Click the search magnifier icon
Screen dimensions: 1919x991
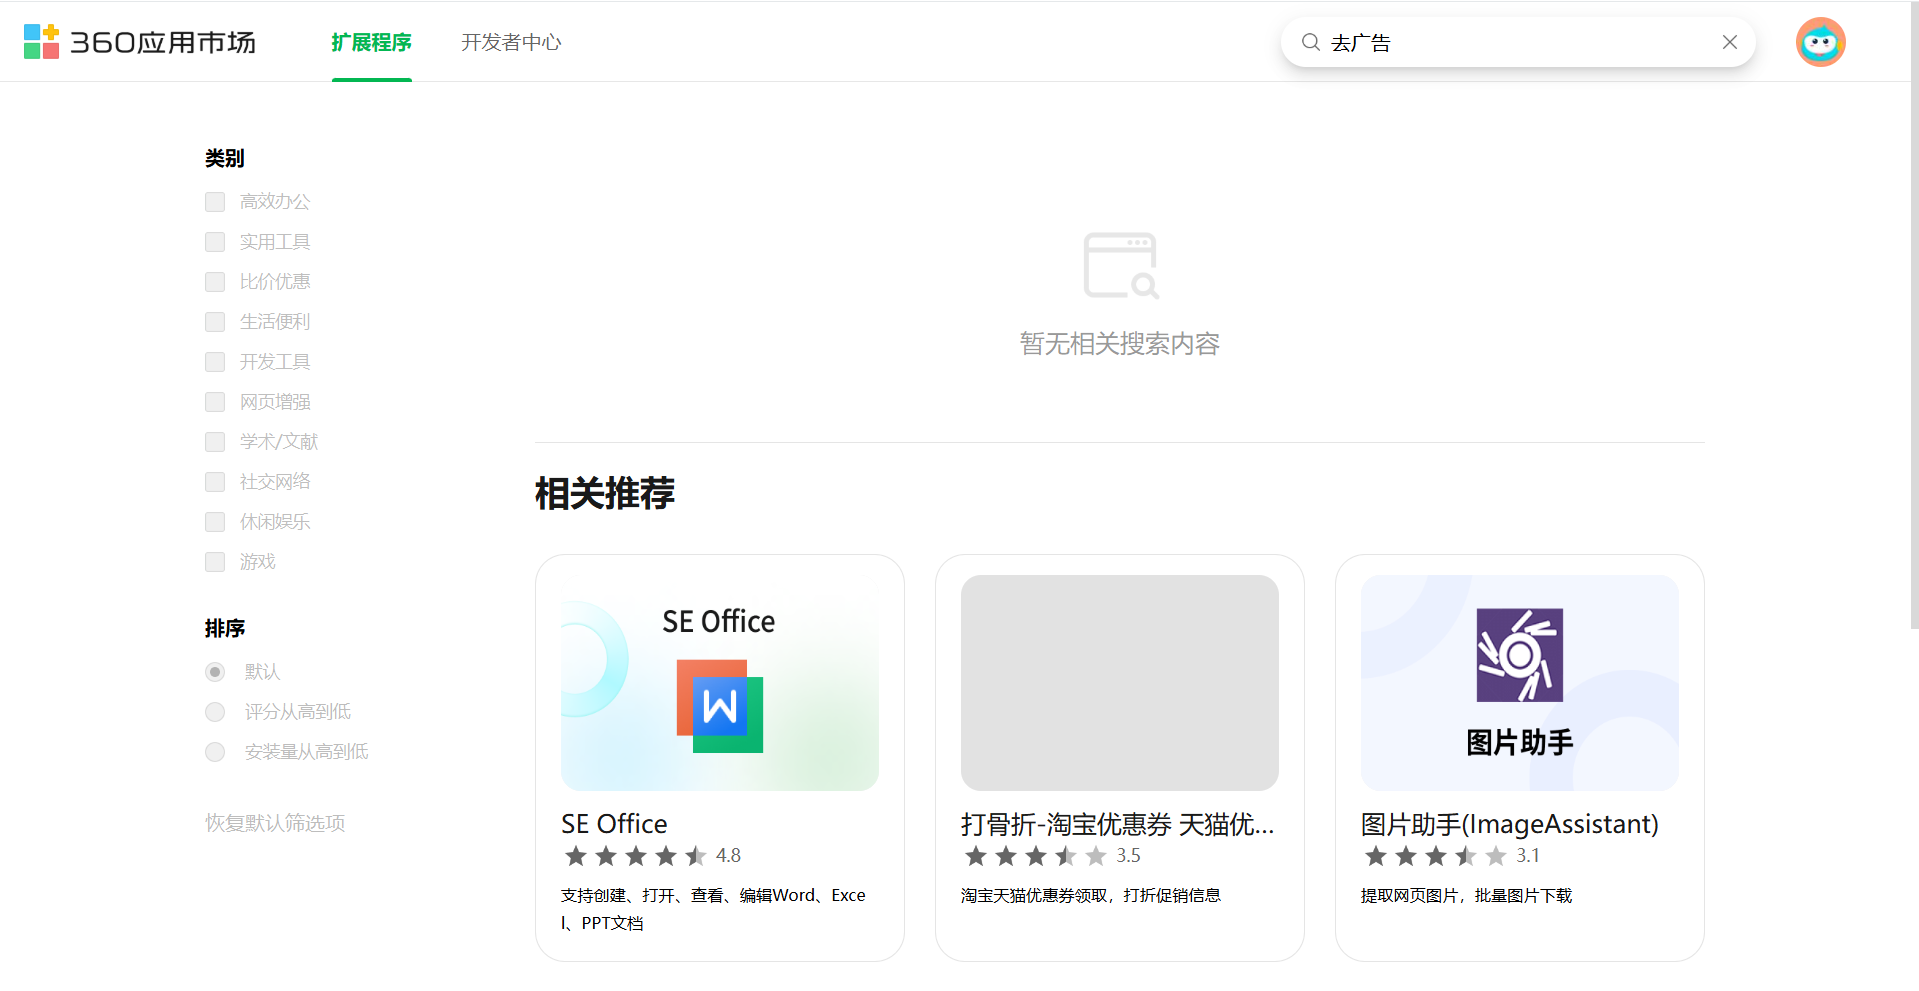coord(1310,42)
